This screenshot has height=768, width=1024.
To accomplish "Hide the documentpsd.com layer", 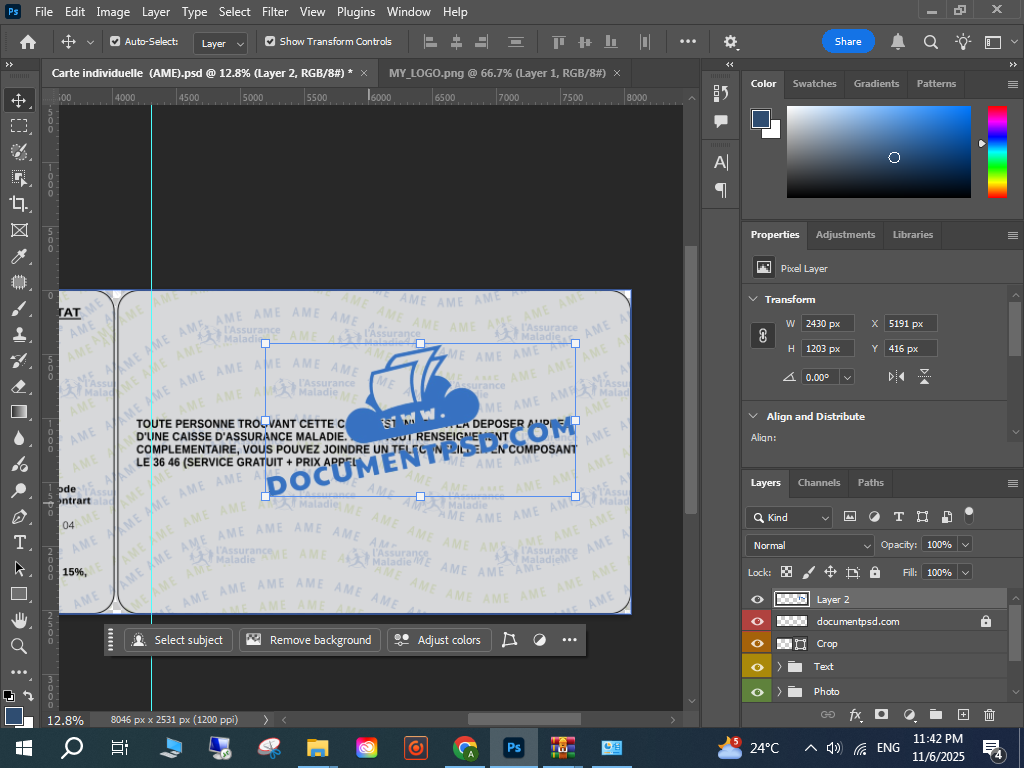I will tap(757, 621).
